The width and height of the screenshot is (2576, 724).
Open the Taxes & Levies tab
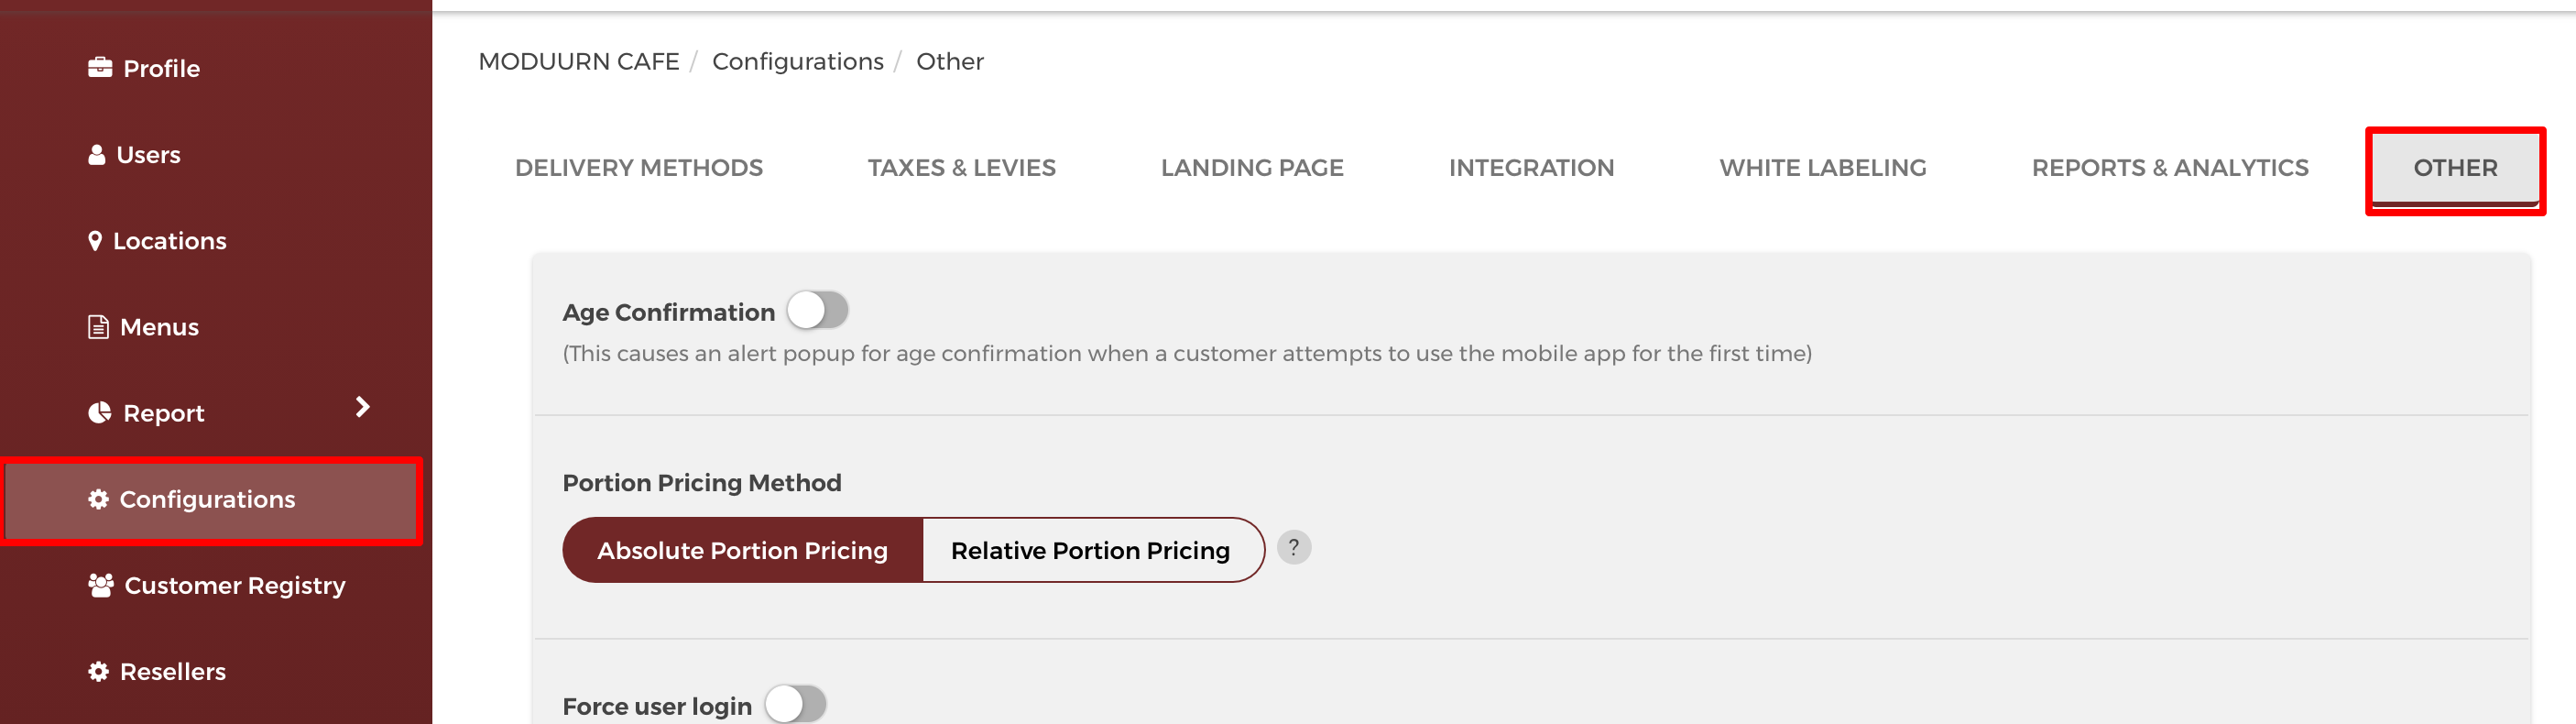[x=962, y=168]
